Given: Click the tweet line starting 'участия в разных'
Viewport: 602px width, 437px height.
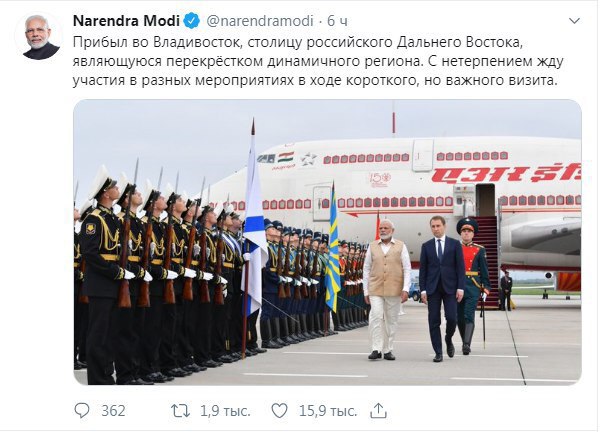Looking at the screenshot, I should (x=315, y=81).
